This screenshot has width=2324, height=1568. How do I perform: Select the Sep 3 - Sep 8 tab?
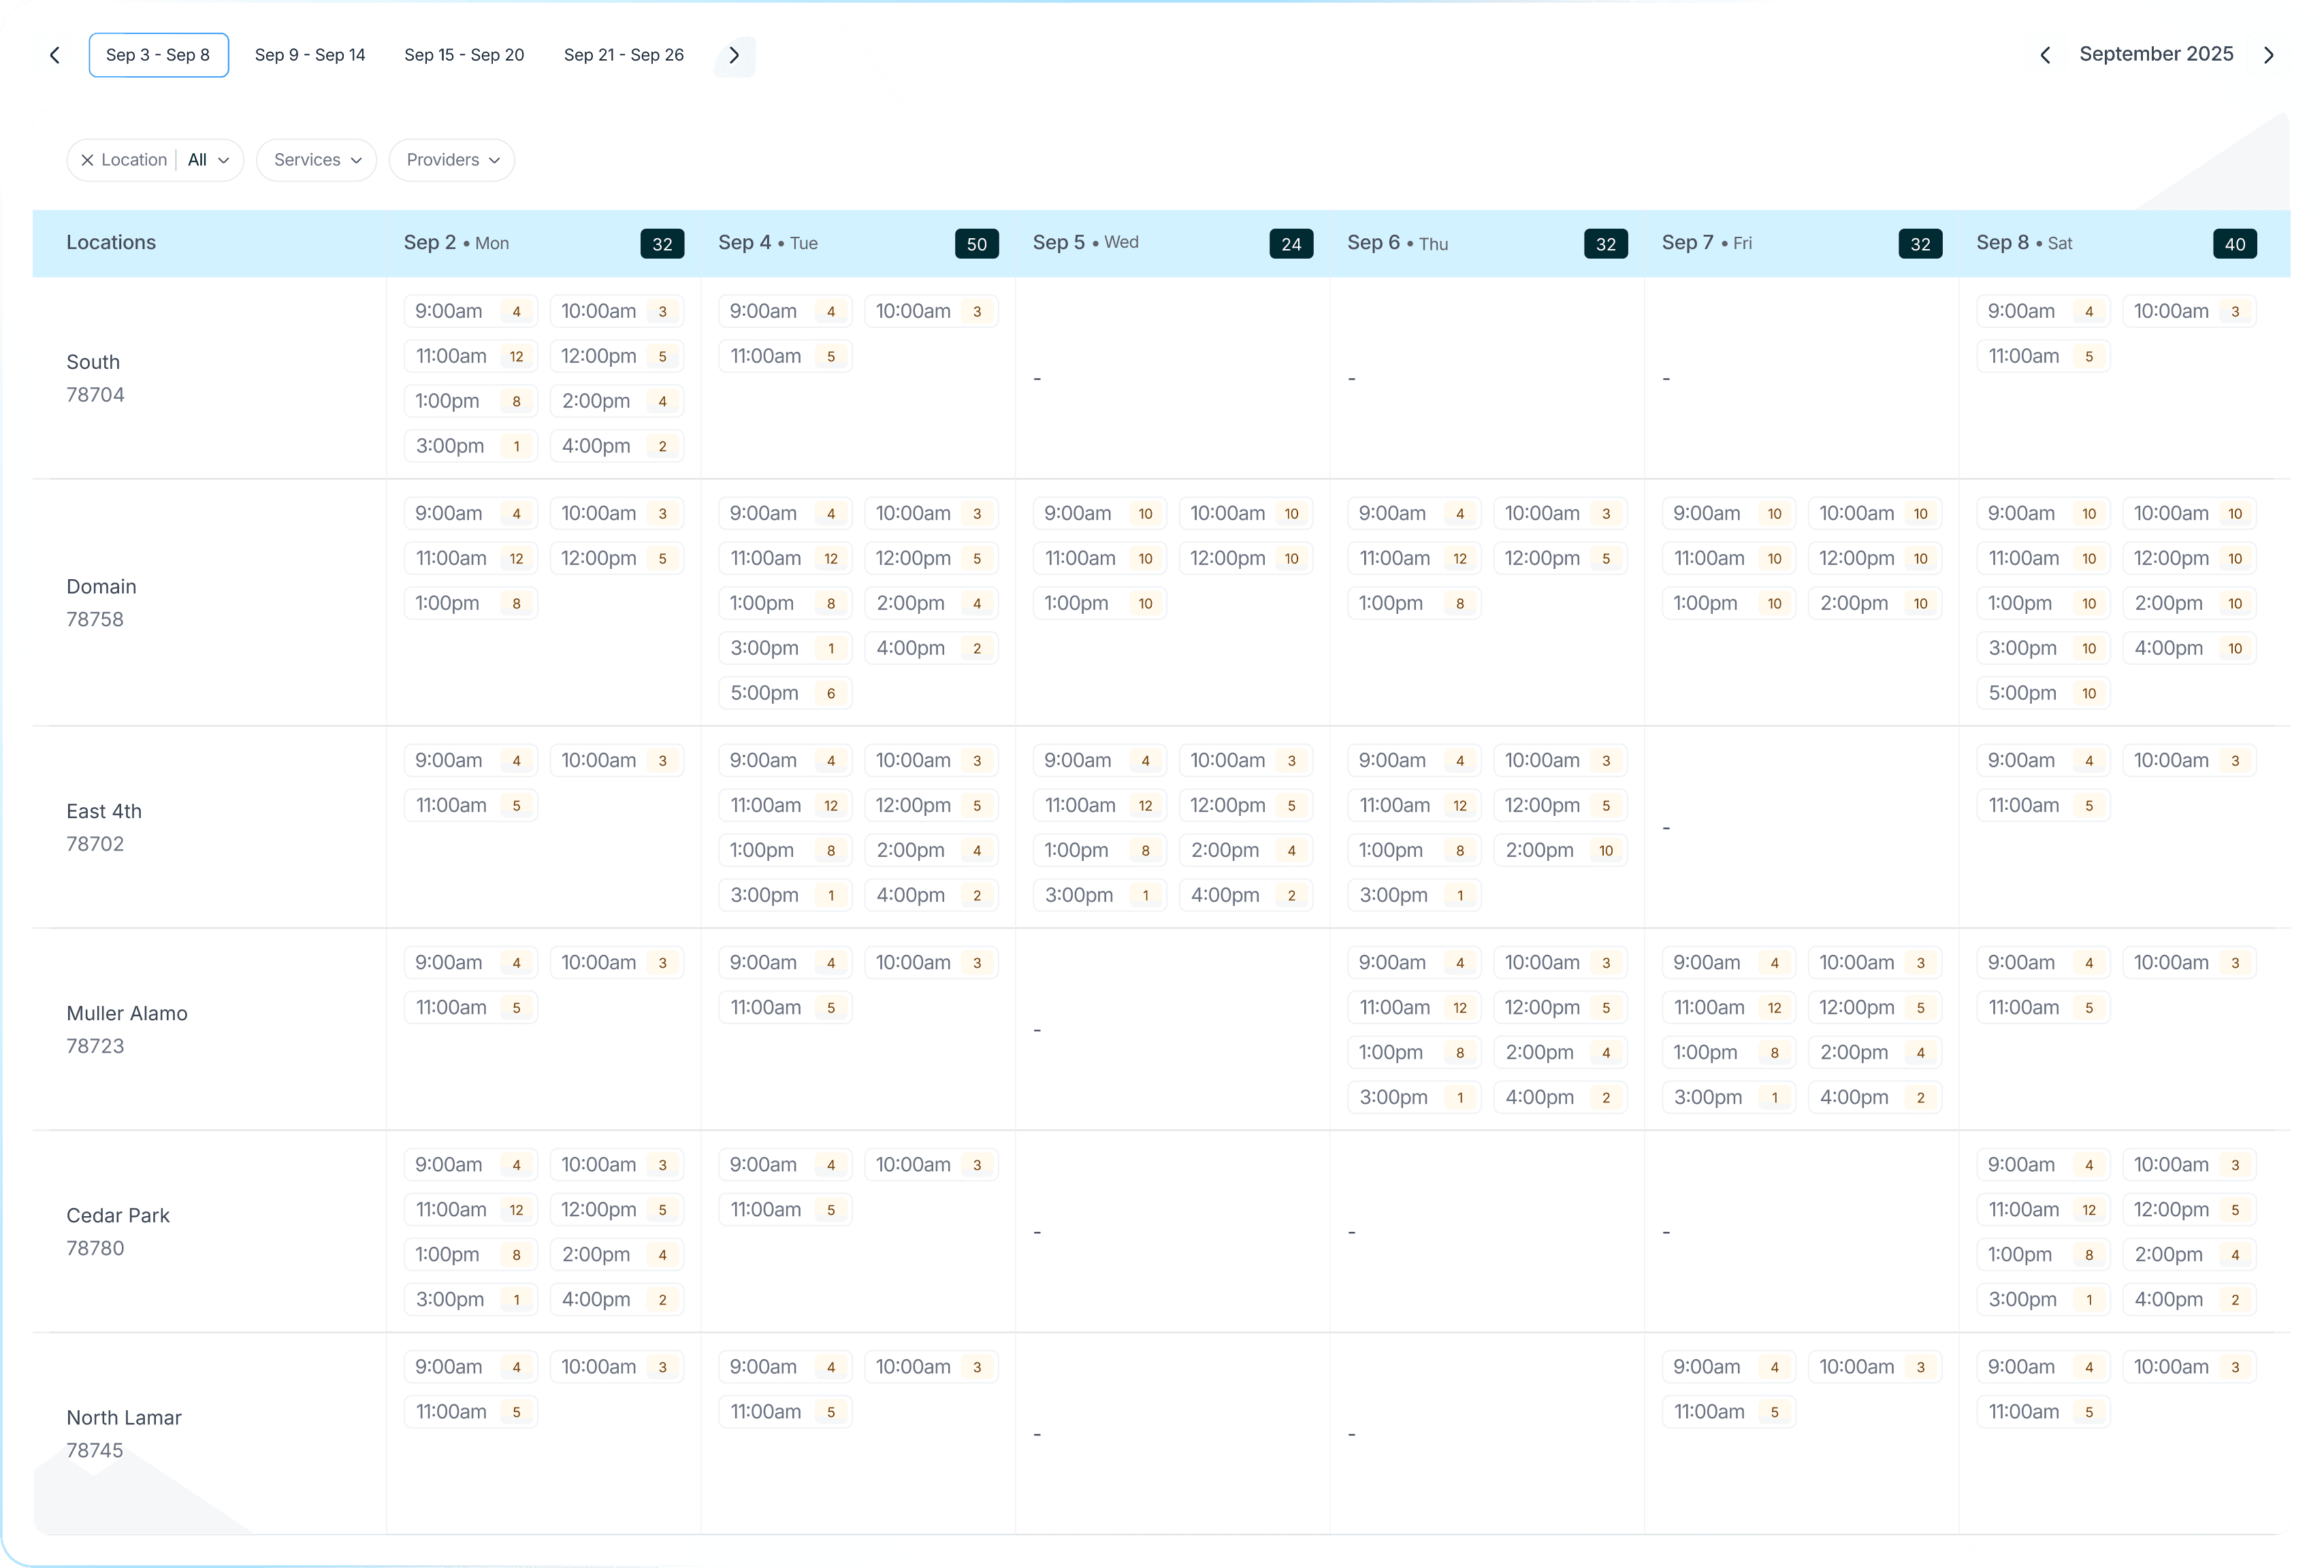coord(158,55)
